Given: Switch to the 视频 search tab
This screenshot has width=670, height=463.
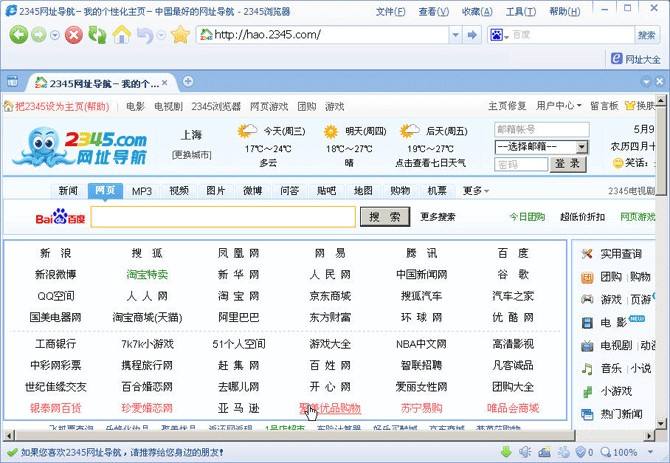Looking at the screenshot, I should [179, 190].
